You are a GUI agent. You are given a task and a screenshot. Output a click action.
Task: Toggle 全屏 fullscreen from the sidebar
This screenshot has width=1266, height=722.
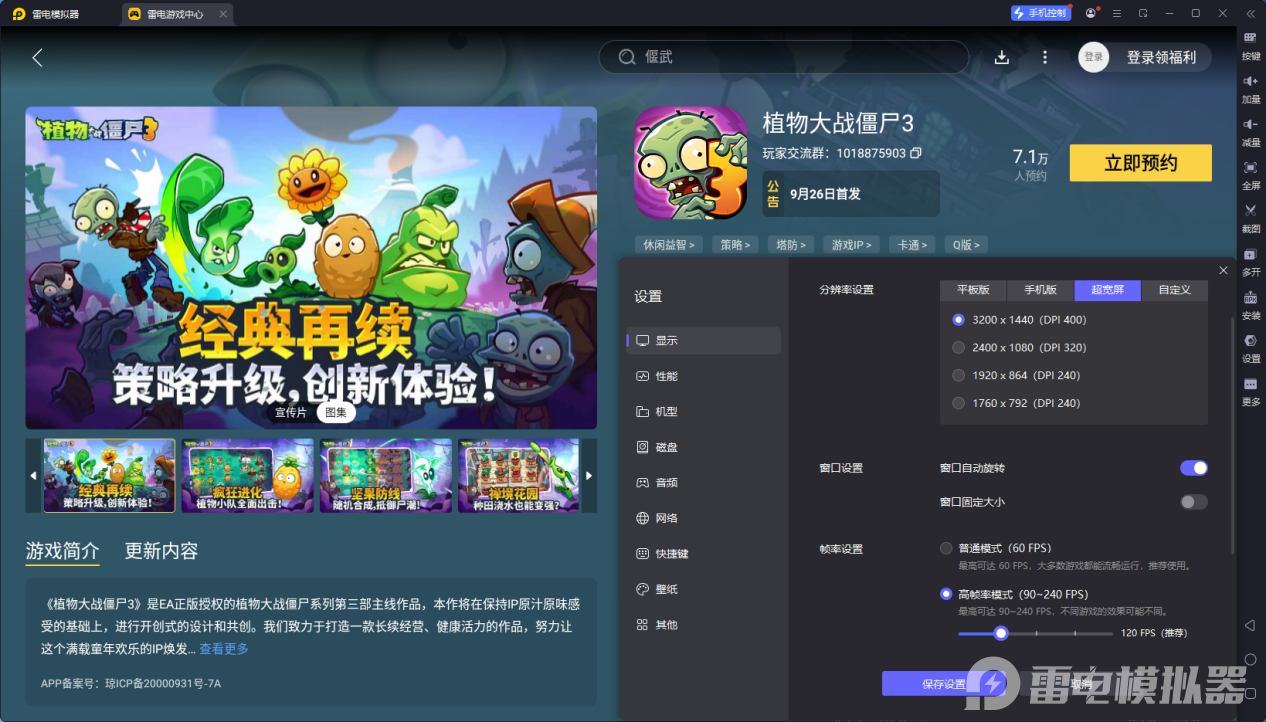pos(1250,167)
